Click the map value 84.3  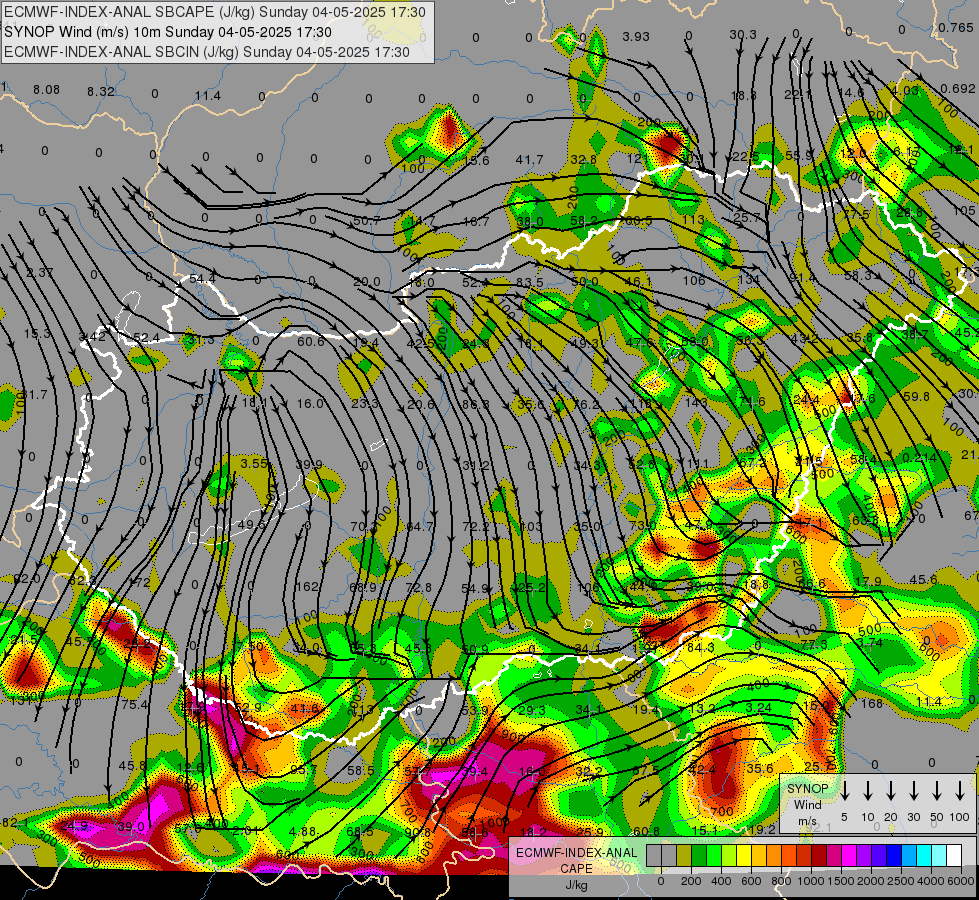(701, 648)
